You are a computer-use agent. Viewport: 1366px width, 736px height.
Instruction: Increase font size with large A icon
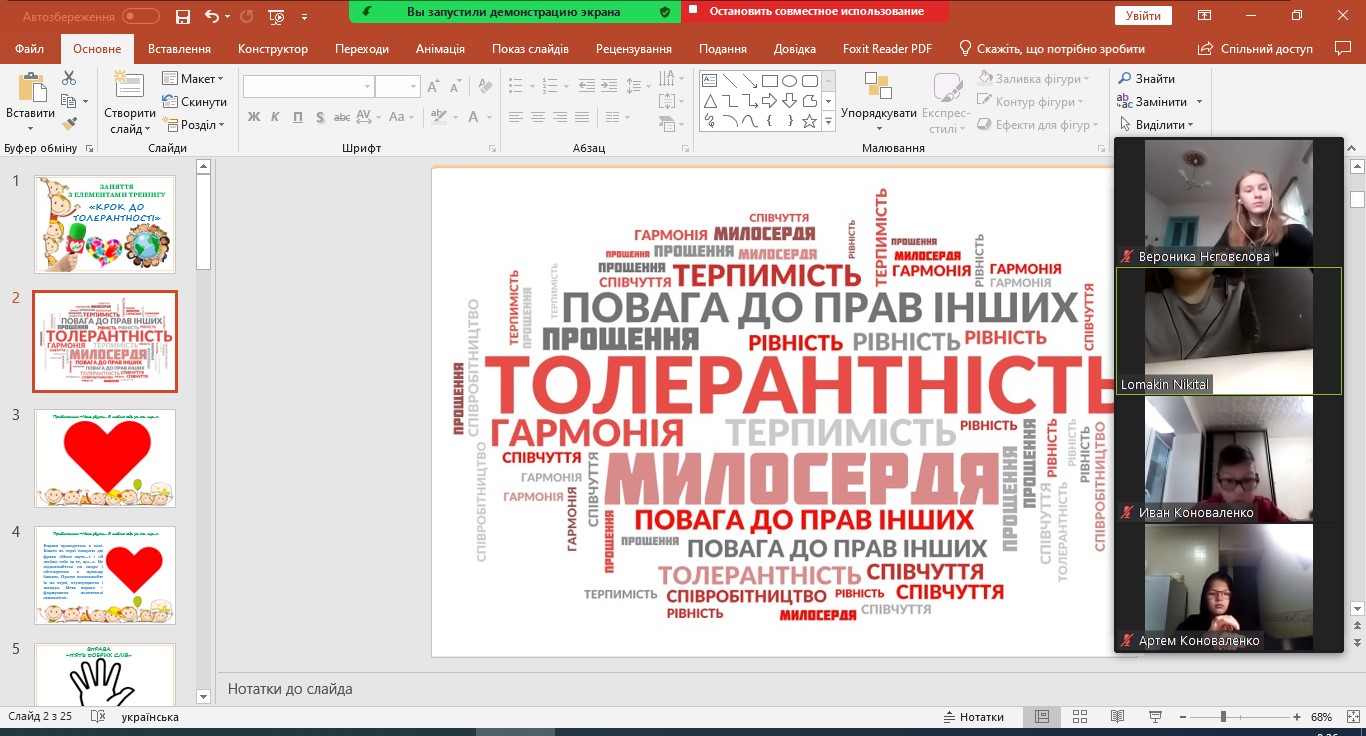click(x=432, y=87)
